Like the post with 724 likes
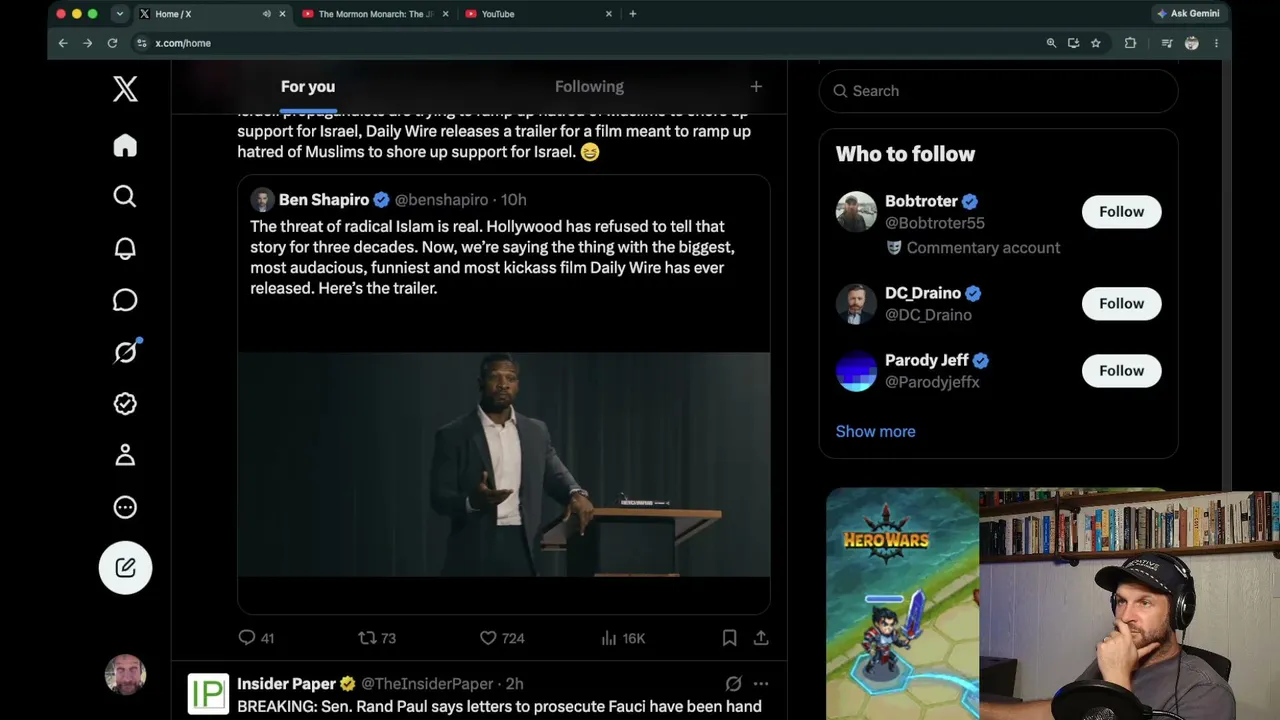Screen dimensions: 1280x720 coord(501,638)
